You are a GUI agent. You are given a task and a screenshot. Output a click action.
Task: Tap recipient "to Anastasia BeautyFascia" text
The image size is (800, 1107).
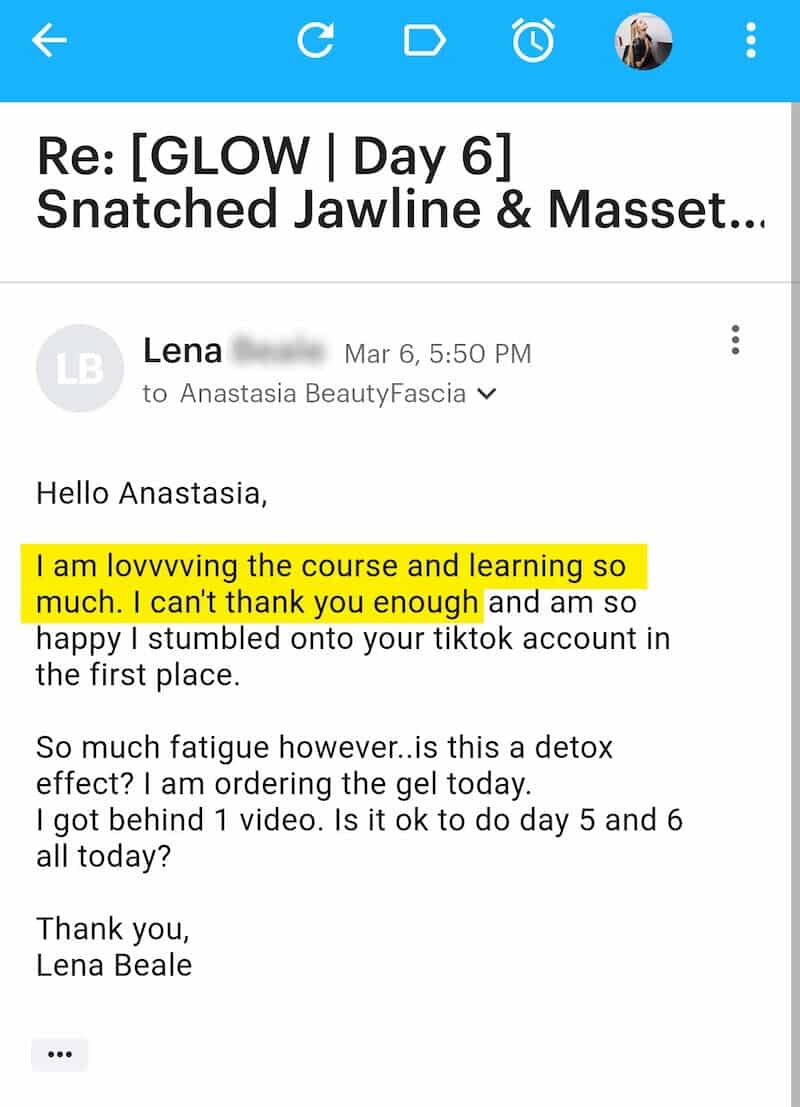304,394
